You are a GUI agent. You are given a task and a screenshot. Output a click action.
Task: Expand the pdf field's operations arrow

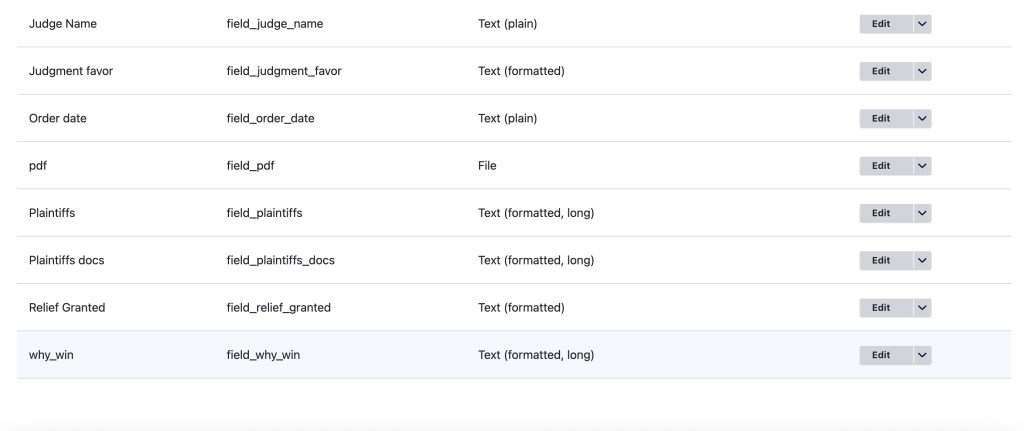pos(922,166)
